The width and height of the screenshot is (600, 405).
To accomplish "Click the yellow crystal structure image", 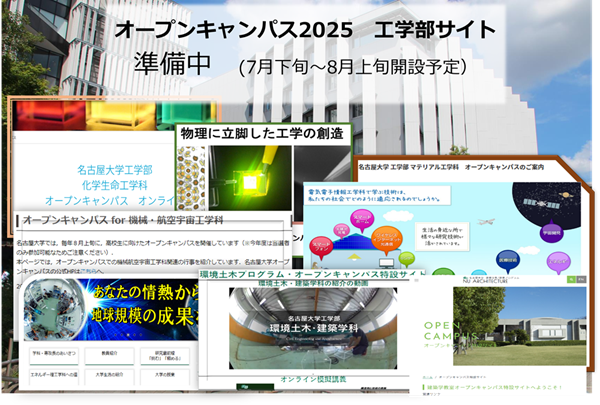I will click(191, 178).
